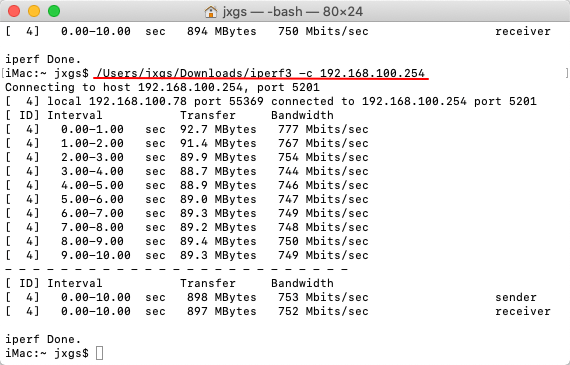Click the 744 Mbits/sec bandwidth value
This screenshot has height=365, width=570.
click(323, 171)
